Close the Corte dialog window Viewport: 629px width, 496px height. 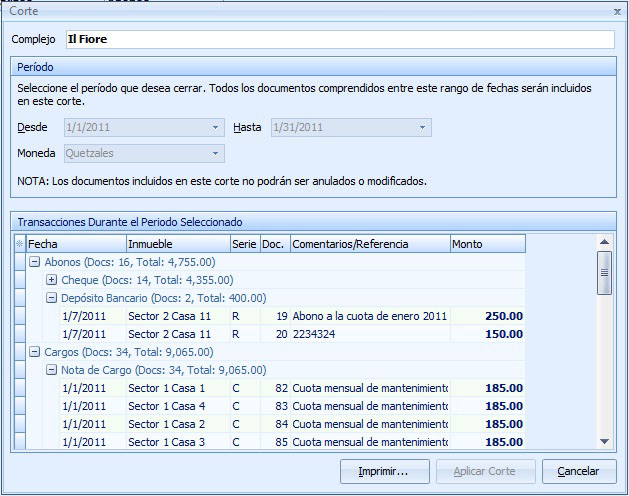pyautogui.click(x=616, y=10)
